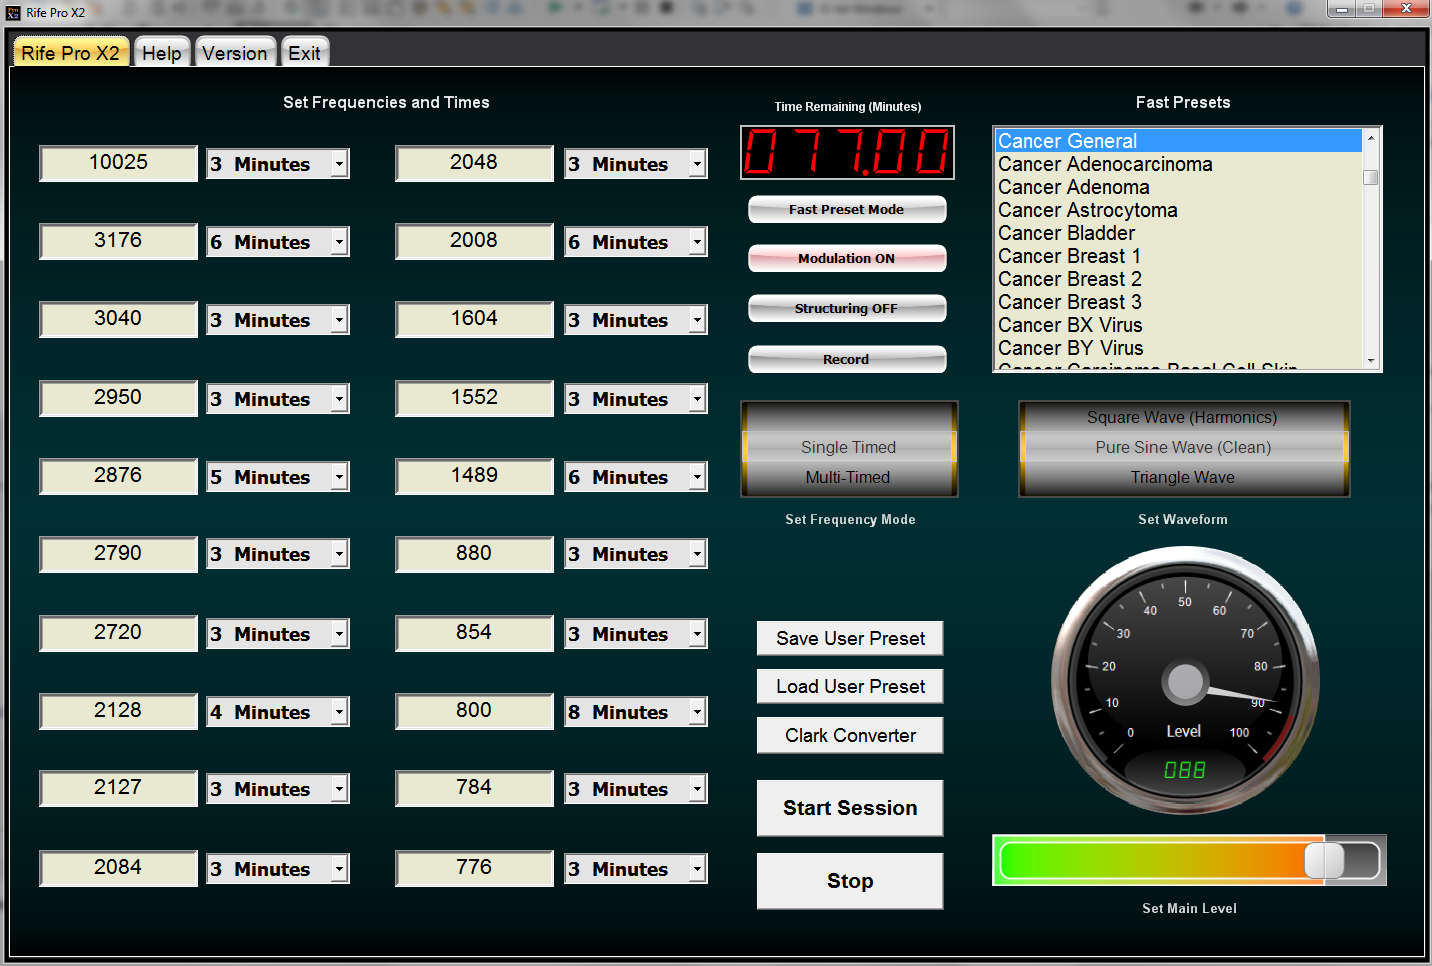Select Cancer Adenocarcinoma preset
Screen dimensions: 1432x966
click(1178, 164)
